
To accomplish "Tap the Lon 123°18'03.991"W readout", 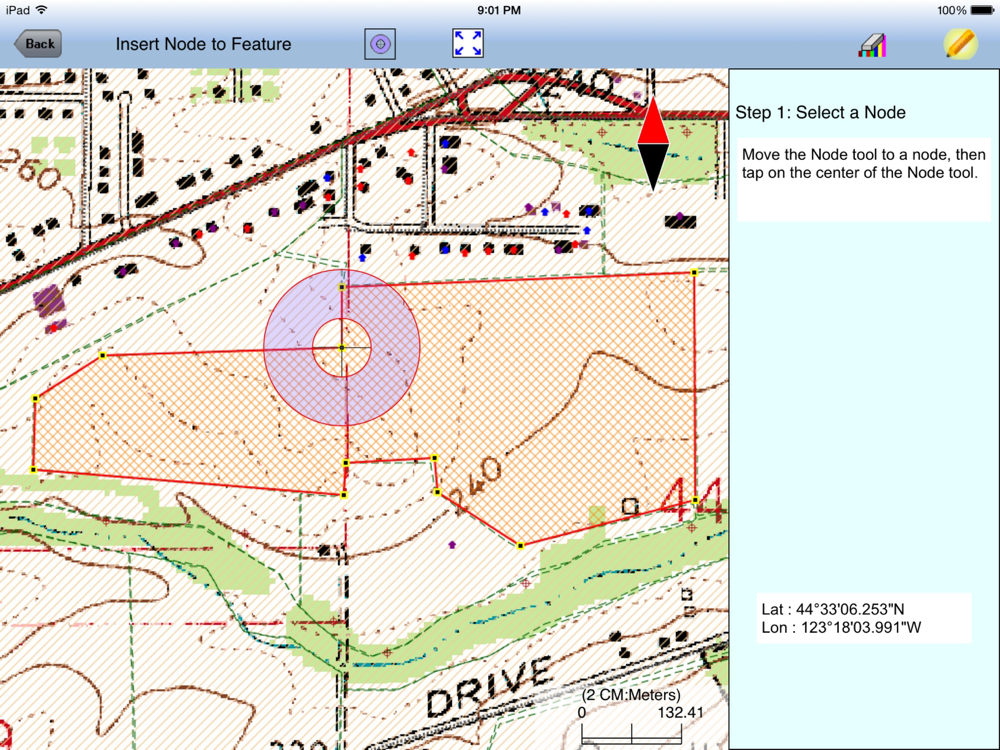I will (x=841, y=628).
